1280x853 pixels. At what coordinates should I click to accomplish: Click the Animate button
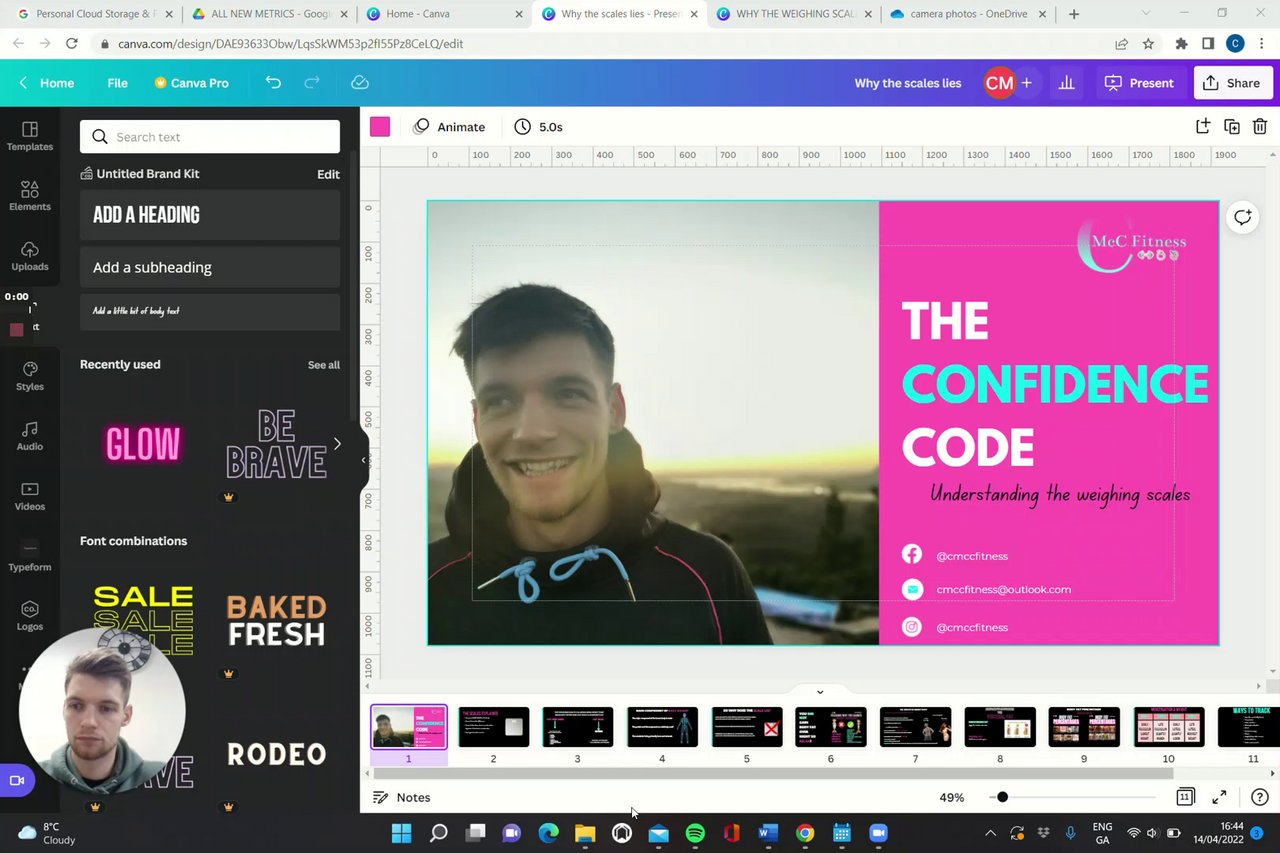[x=449, y=127]
